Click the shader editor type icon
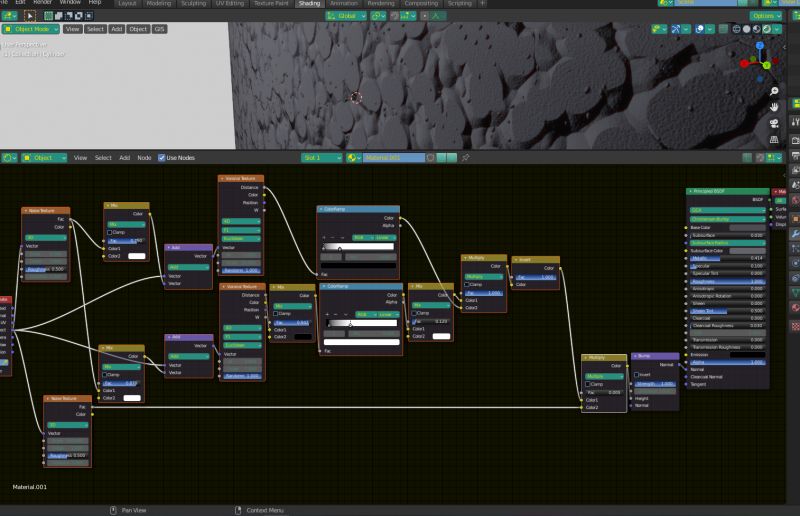 (x=9, y=158)
